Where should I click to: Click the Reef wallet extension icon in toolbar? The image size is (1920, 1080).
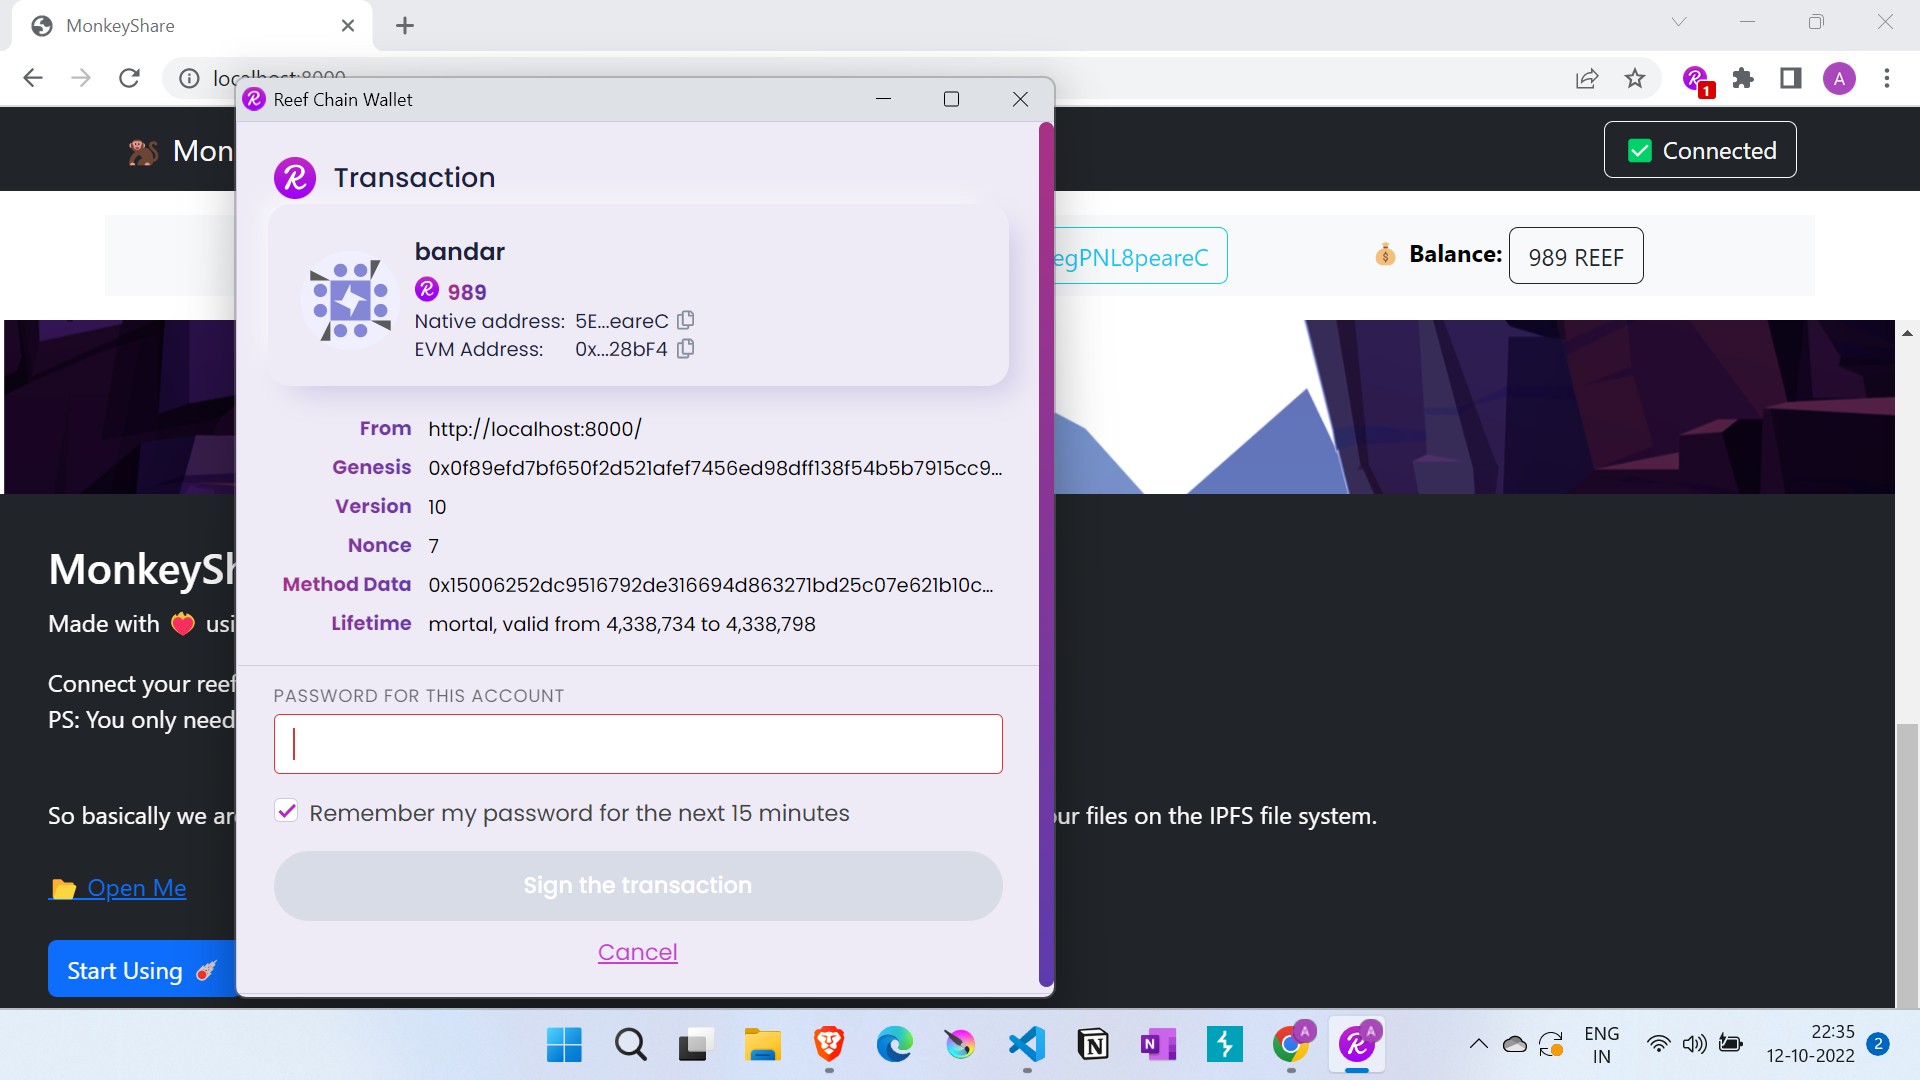[x=1695, y=78]
